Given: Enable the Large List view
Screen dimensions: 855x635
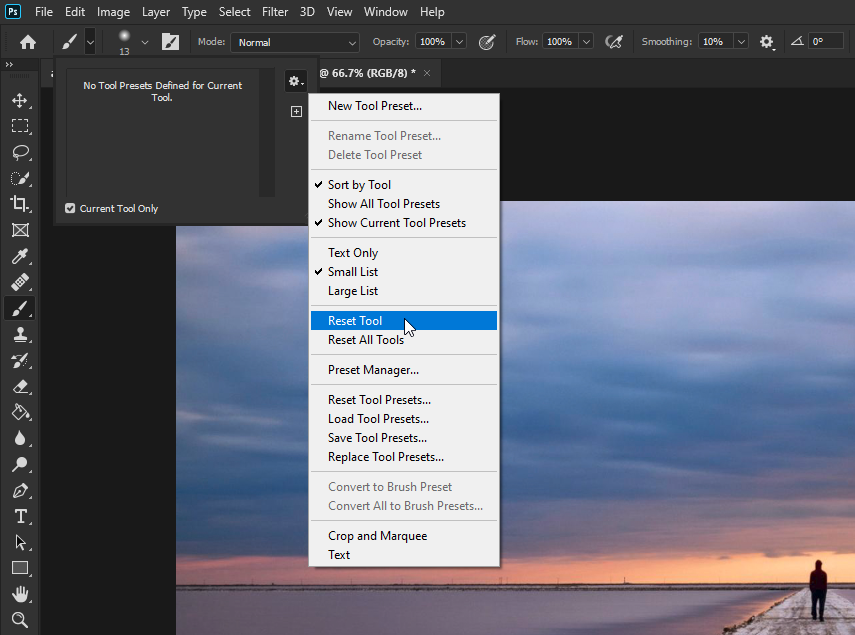Looking at the screenshot, I should 353,291.
